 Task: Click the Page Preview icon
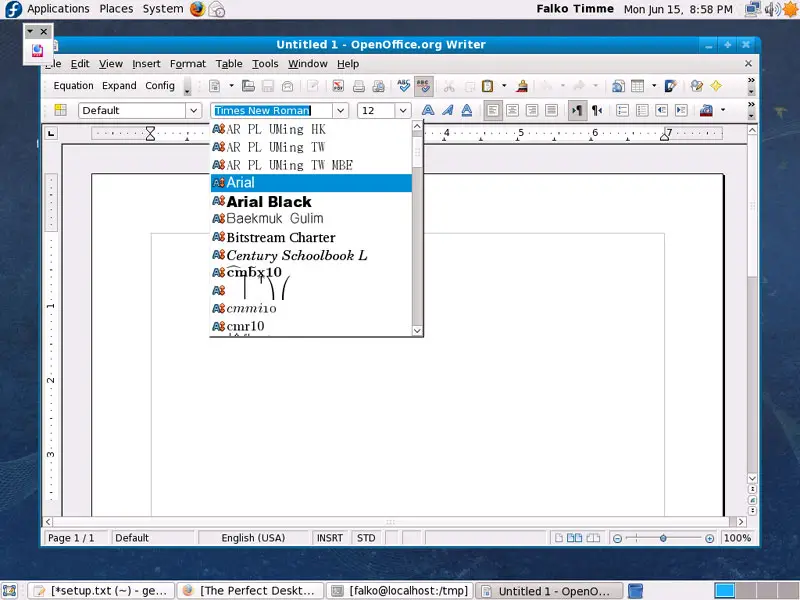378,86
